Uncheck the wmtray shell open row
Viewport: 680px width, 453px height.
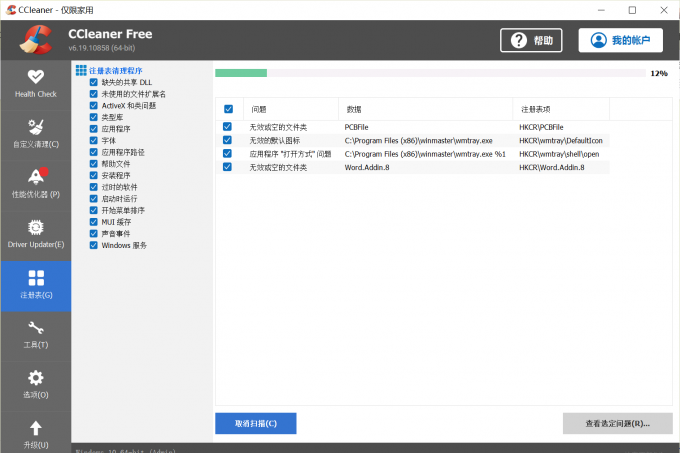tap(227, 153)
